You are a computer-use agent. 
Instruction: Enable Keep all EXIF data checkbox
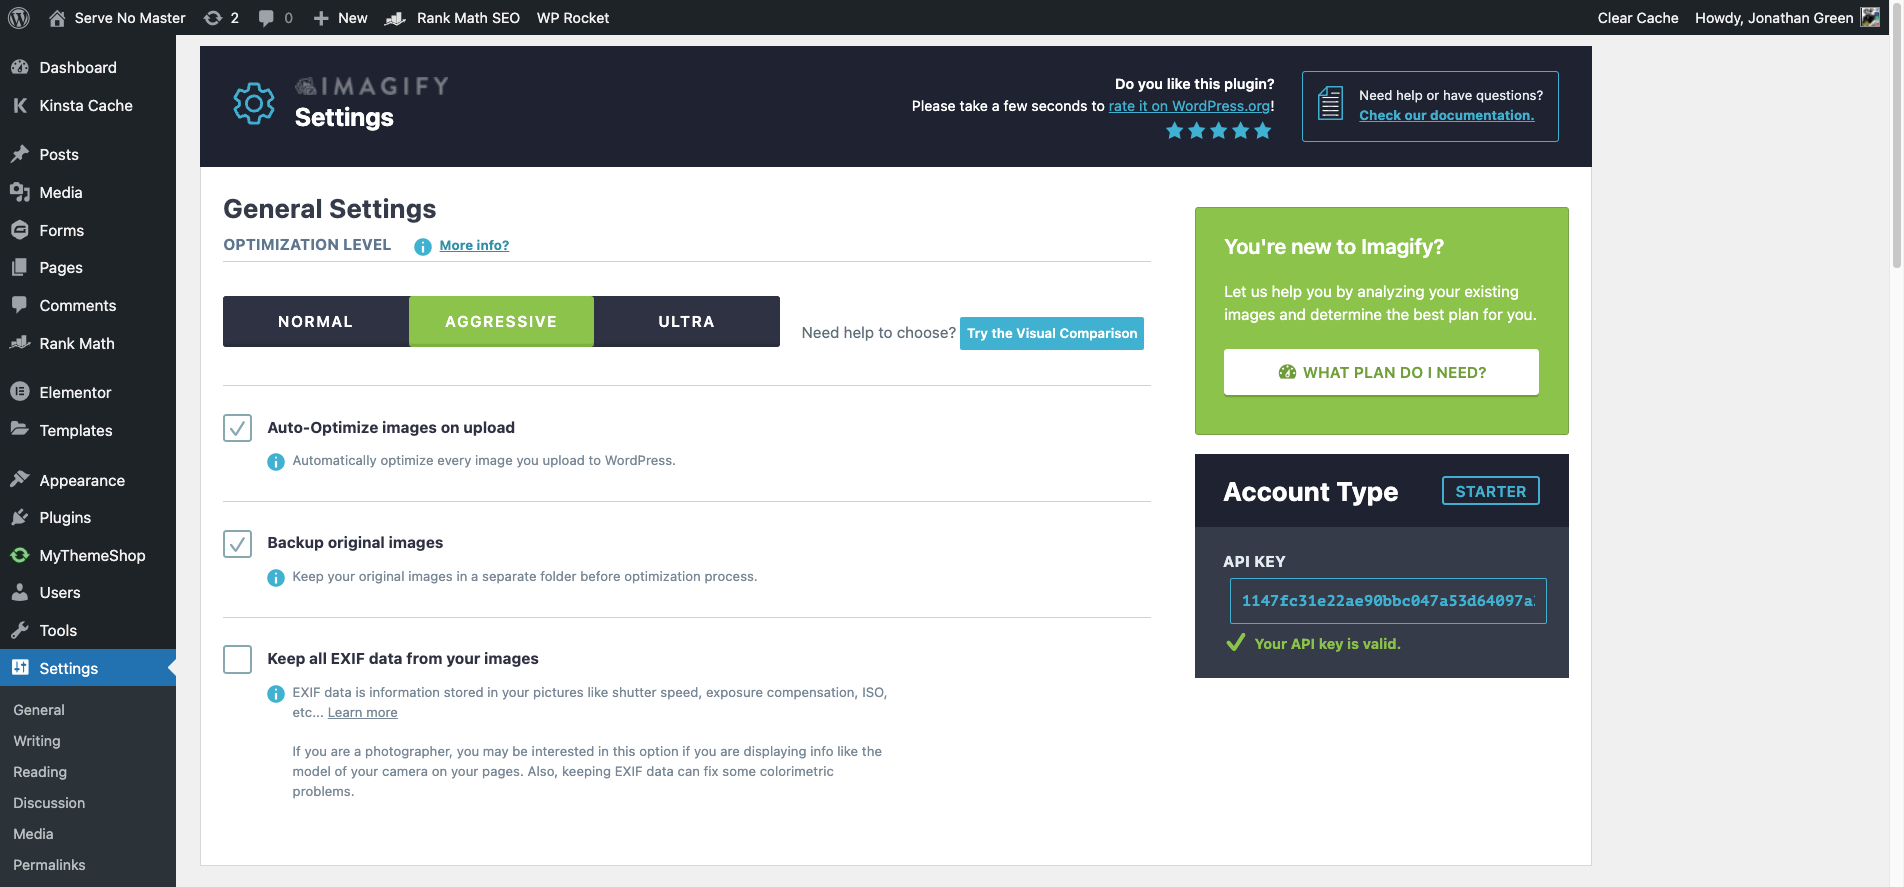point(237,659)
